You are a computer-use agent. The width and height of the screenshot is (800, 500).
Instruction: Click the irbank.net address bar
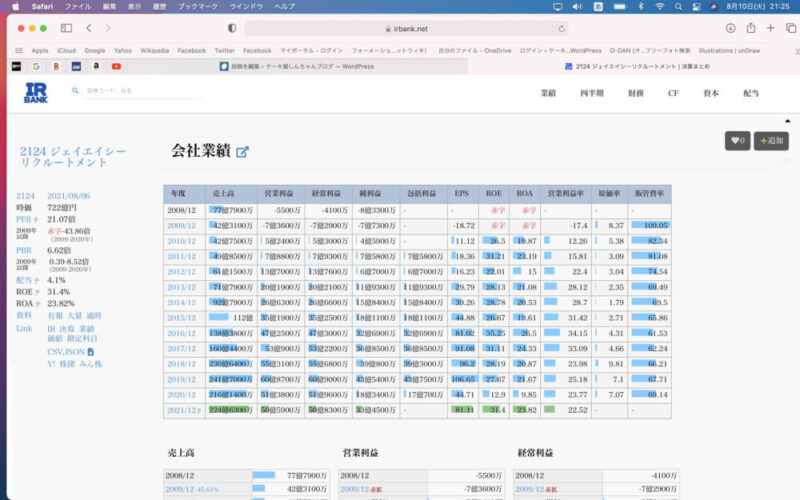tap(407, 29)
